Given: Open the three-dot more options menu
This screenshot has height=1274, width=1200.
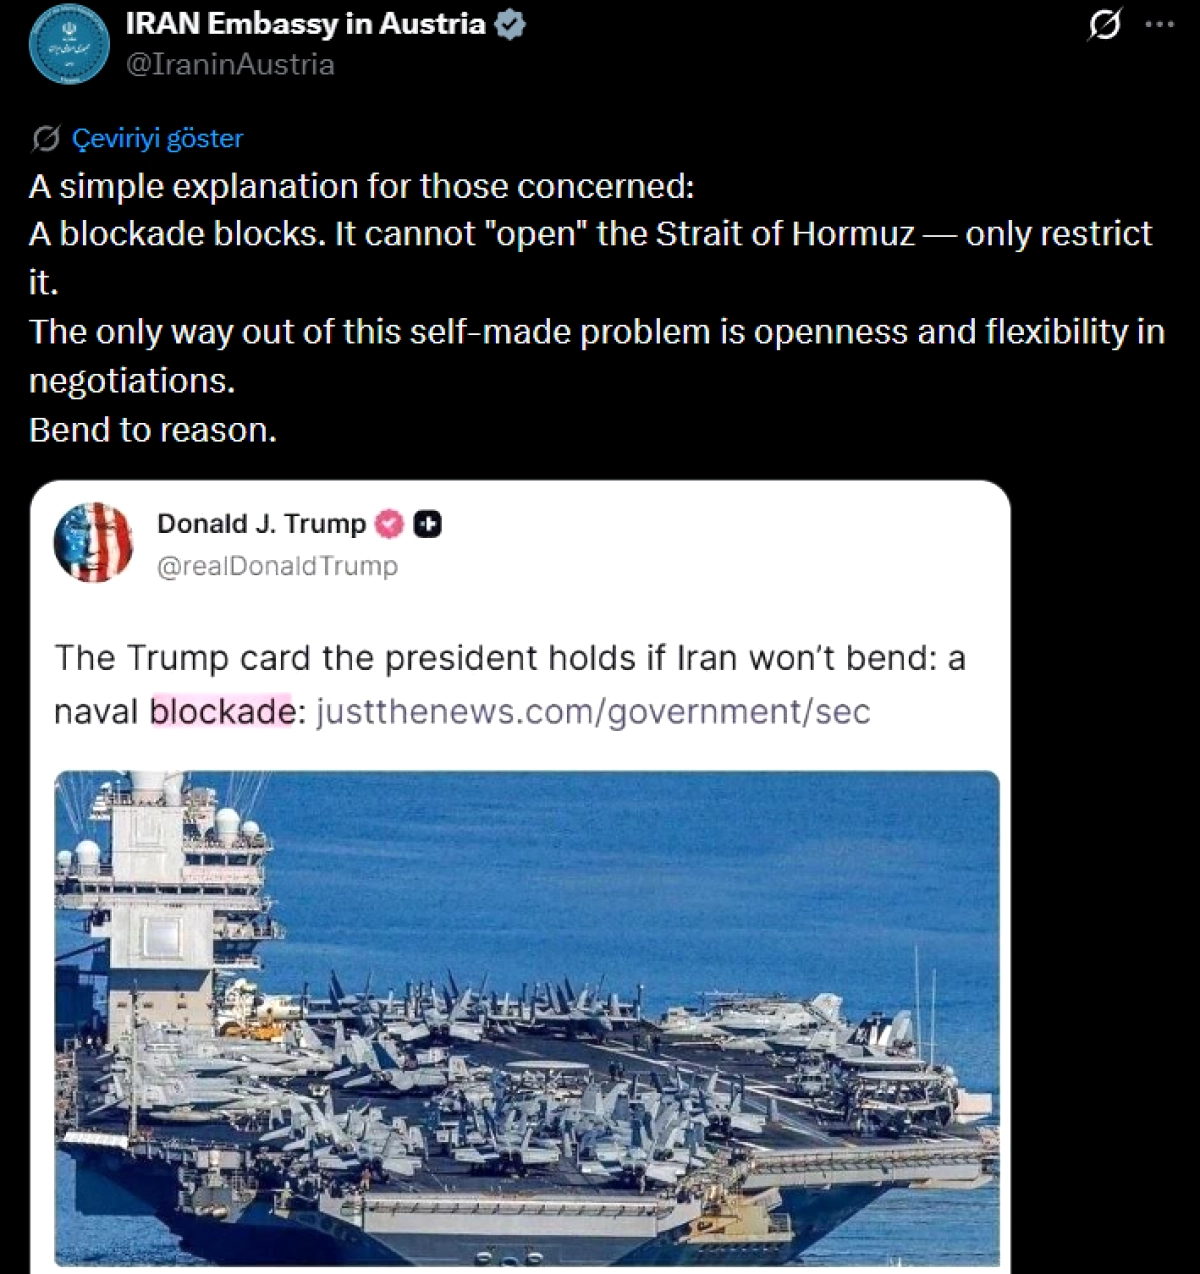Looking at the screenshot, I should pos(1160,24).
